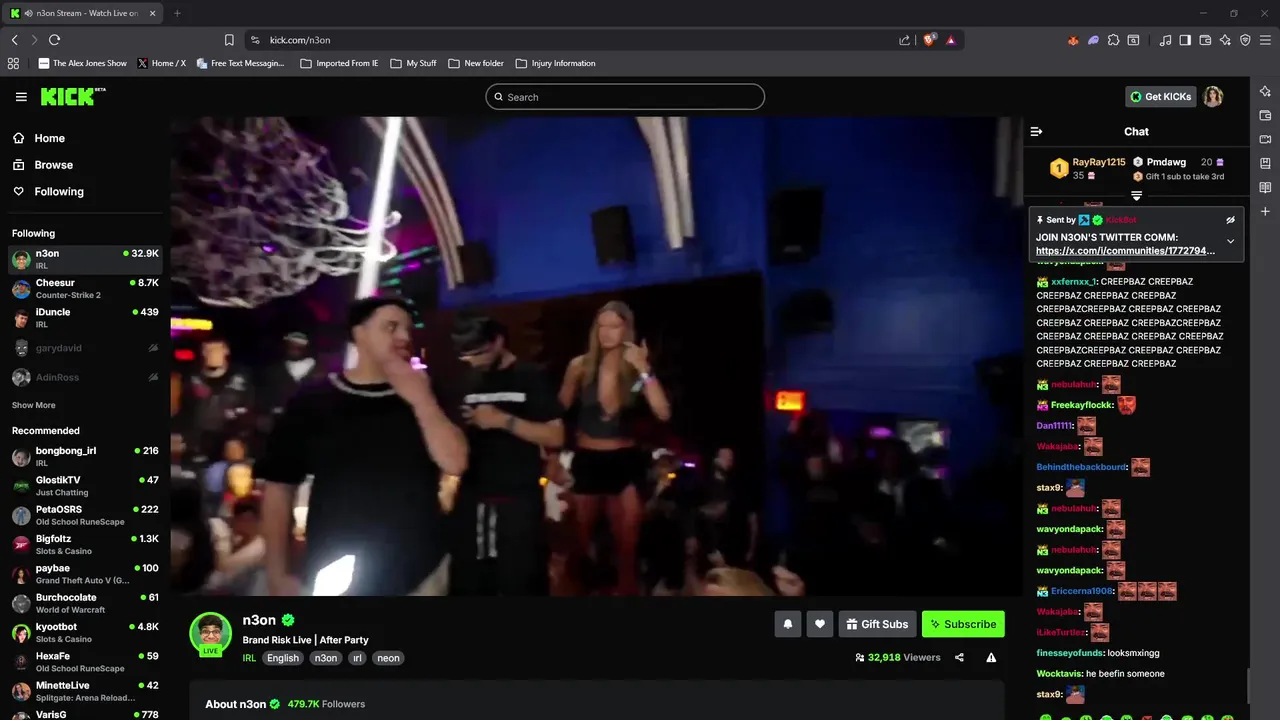Open the purple ghost extension
The image size is (1280, 720).
(1094, 40)
